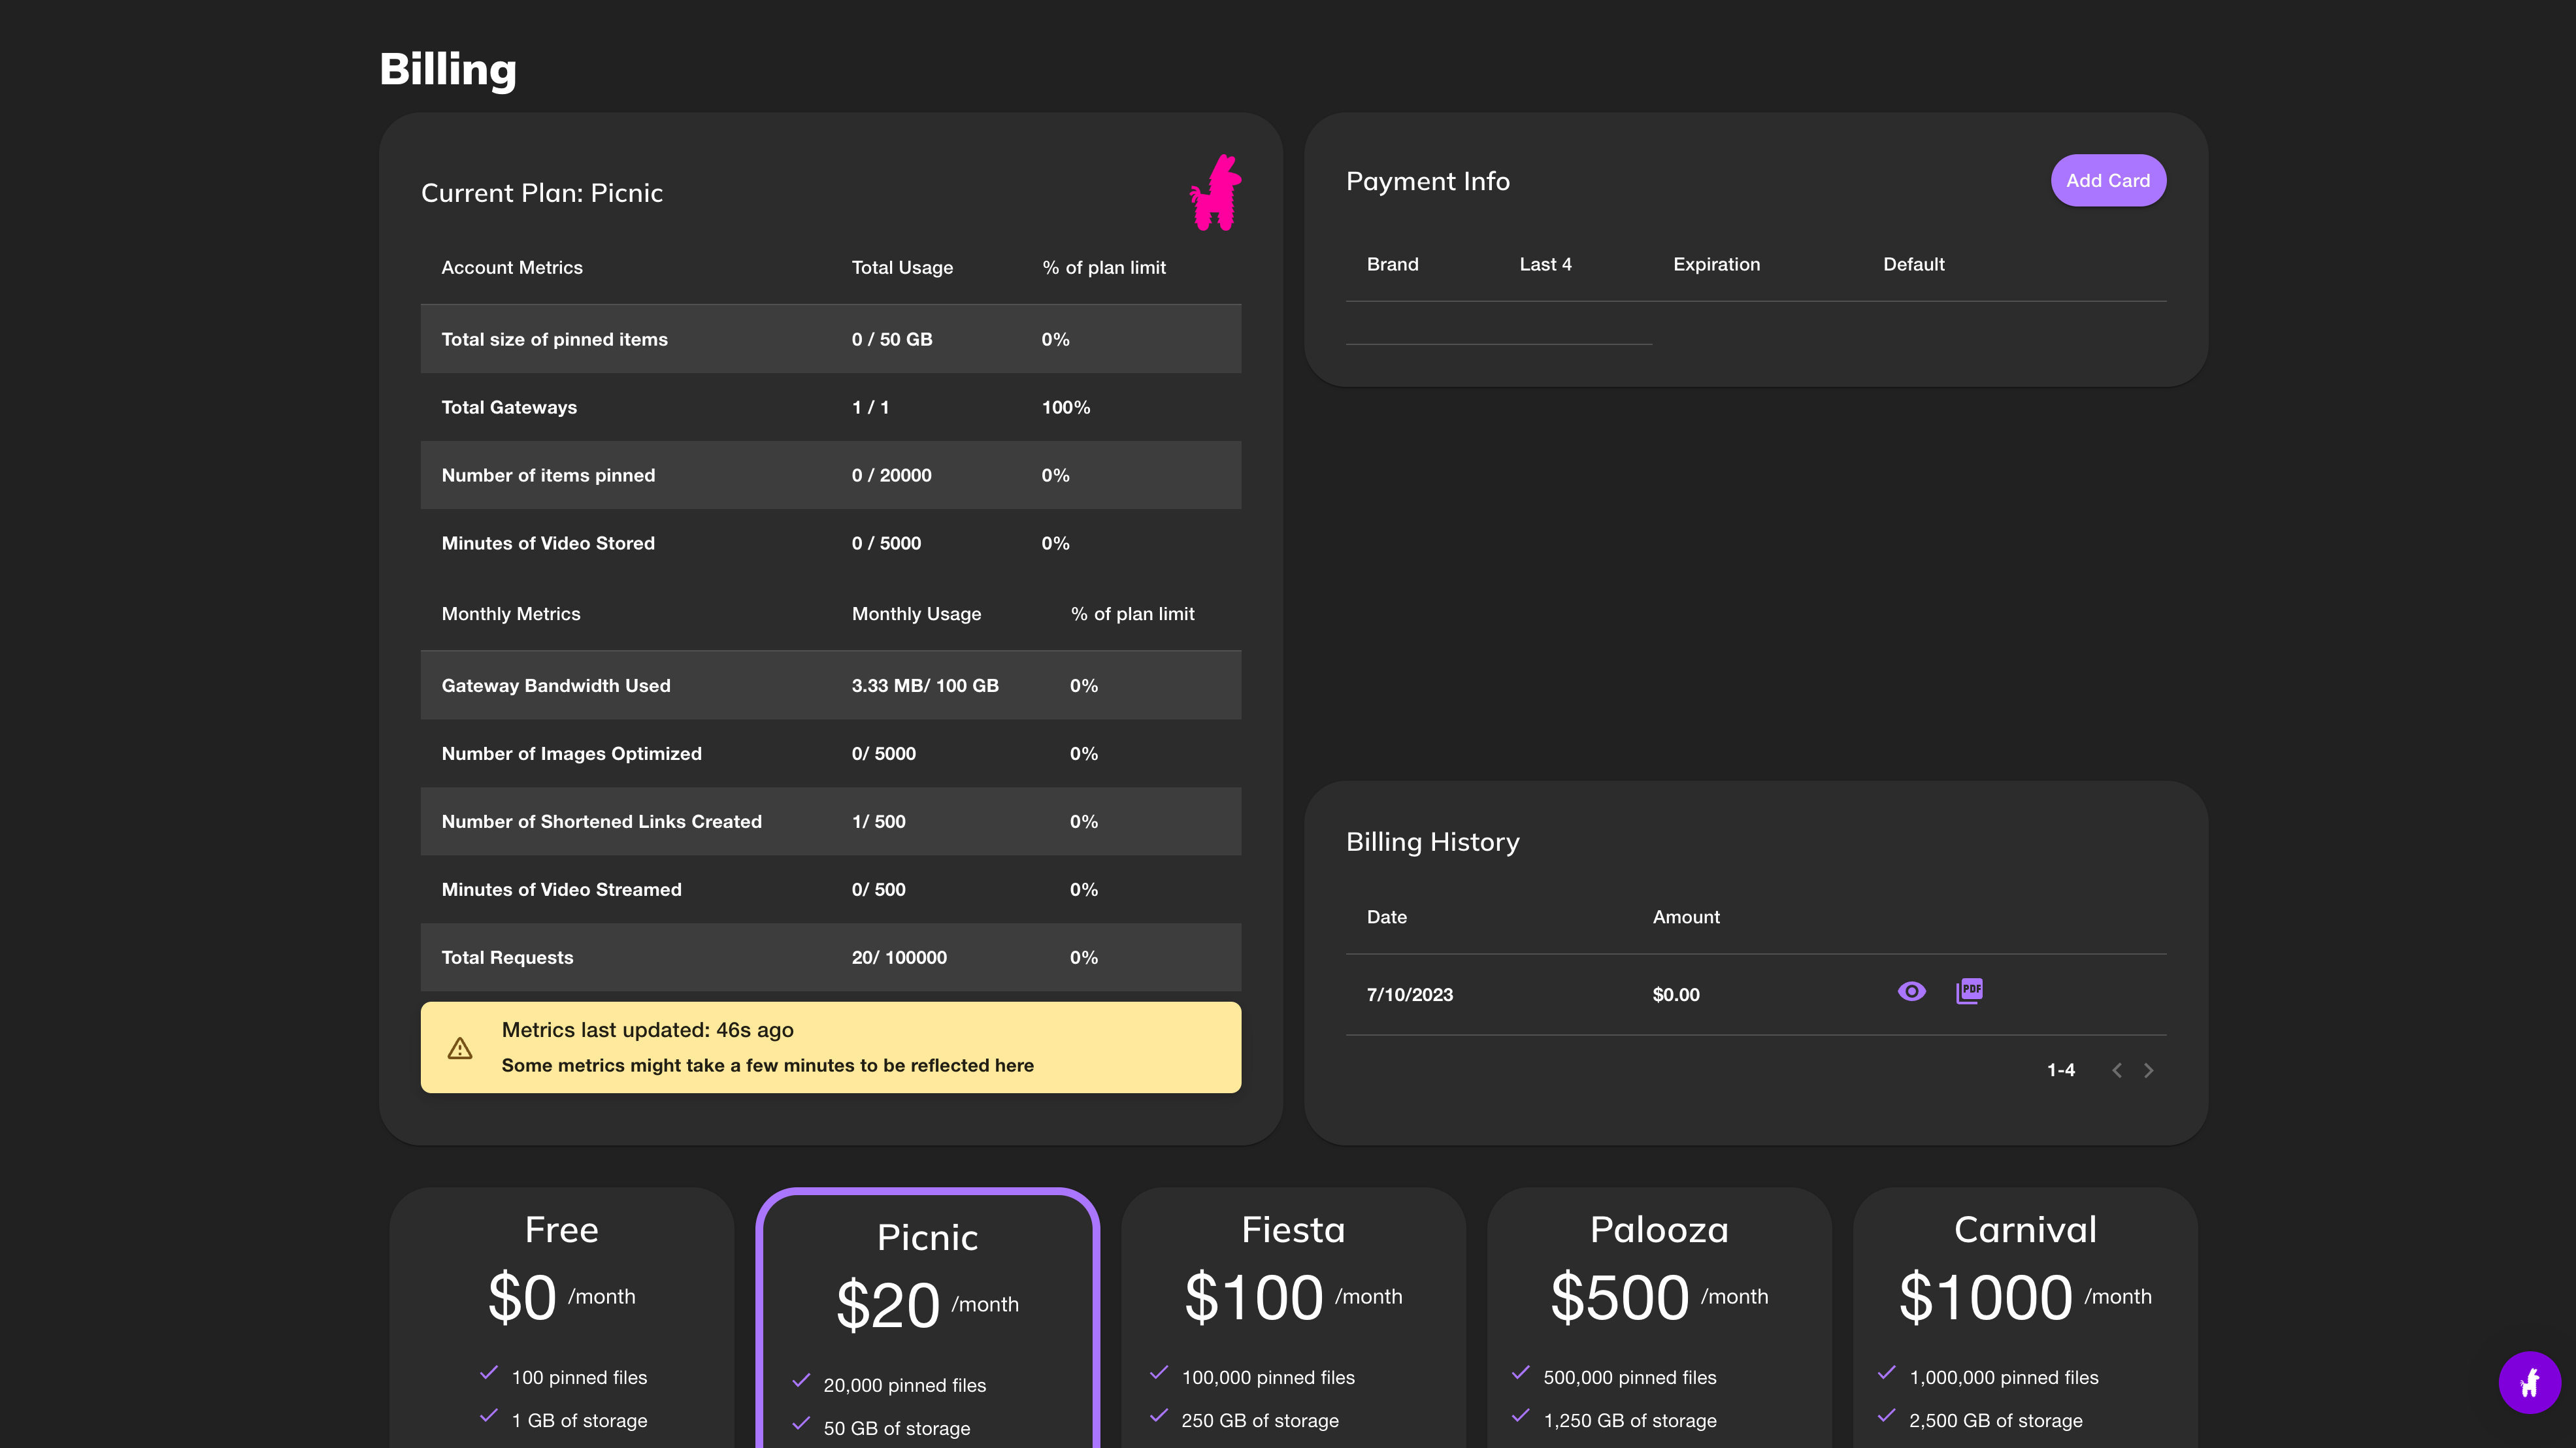Click next page arrow in Billing History
Image resolution: width=2576 pixels, height=1448 pixels.
(x=2148, y=1070)
